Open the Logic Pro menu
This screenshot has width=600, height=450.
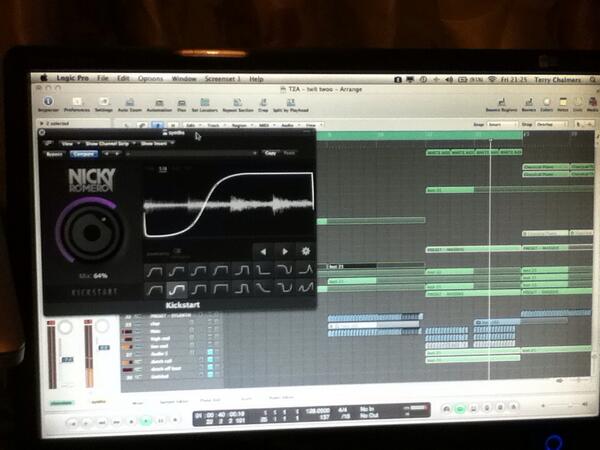72,78
